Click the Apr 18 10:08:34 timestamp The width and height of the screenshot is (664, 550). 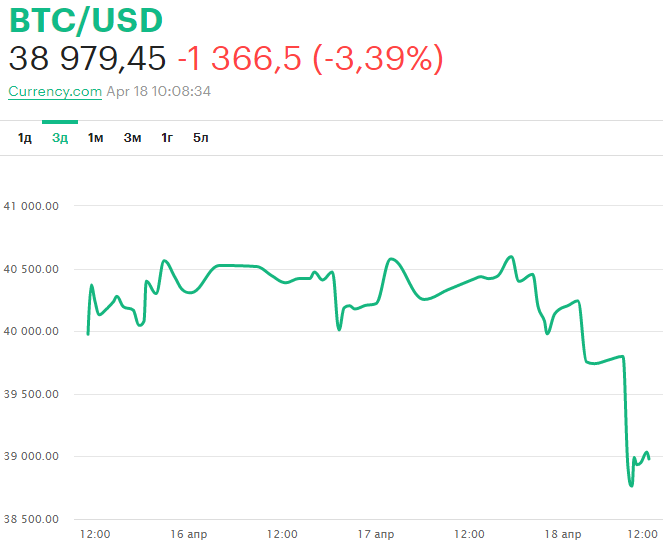[x=158, y=91]
